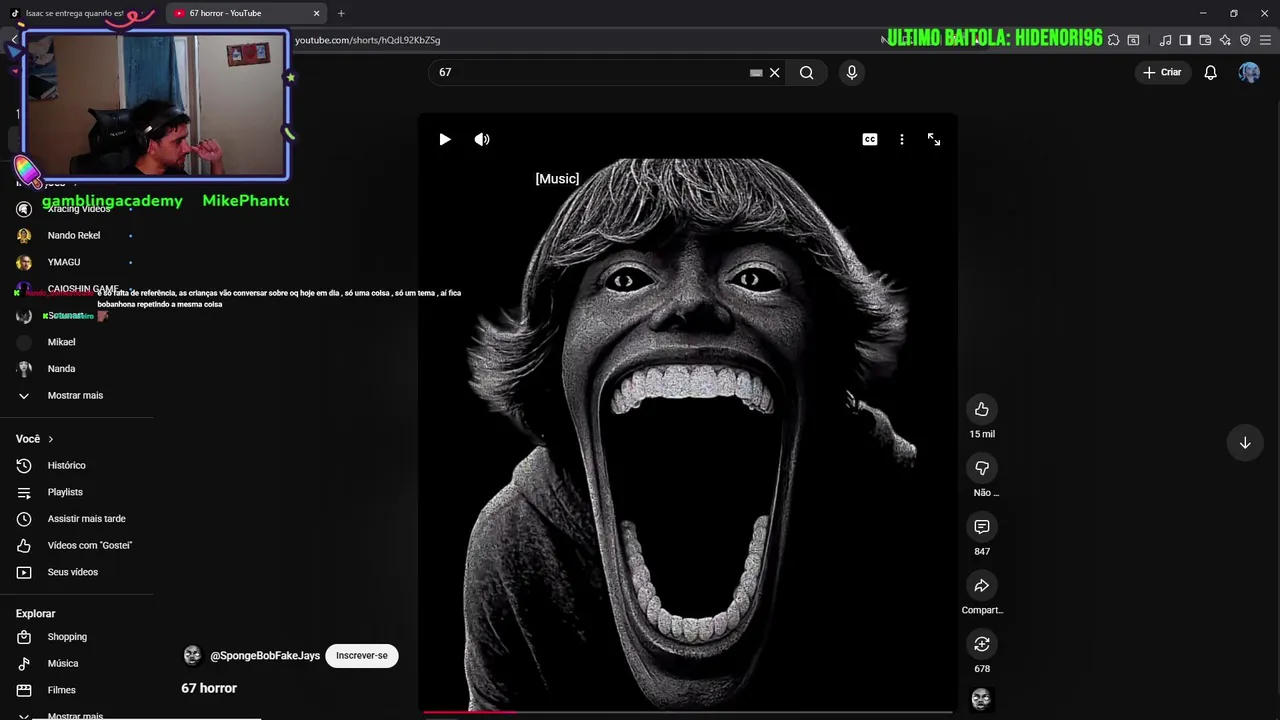Open the browser wallet icon
1280x720 pixels.
(x=1205, y=40)
